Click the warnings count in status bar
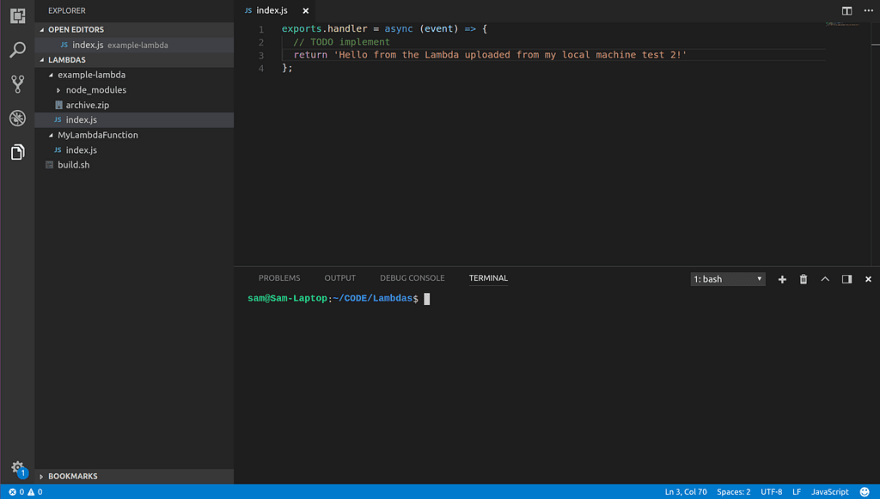 pos(35,492)
